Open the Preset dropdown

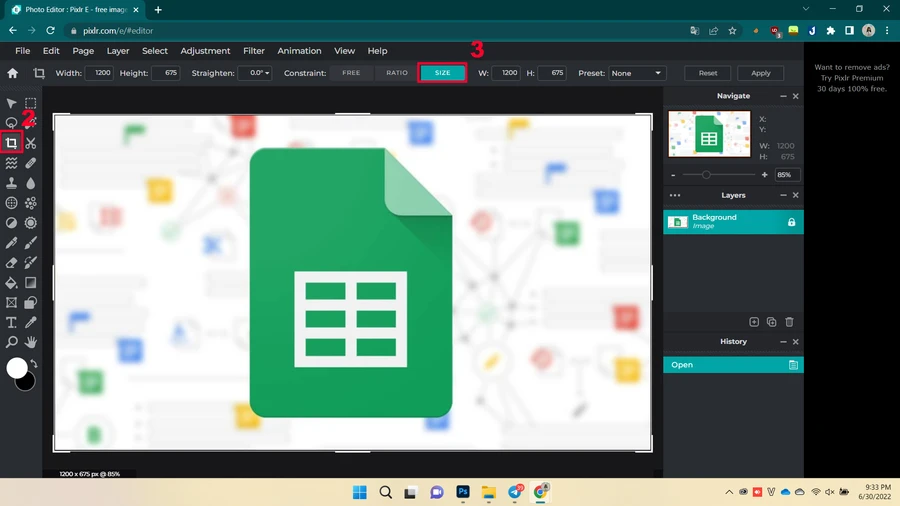pyautogui.click(x=637, y=73)
